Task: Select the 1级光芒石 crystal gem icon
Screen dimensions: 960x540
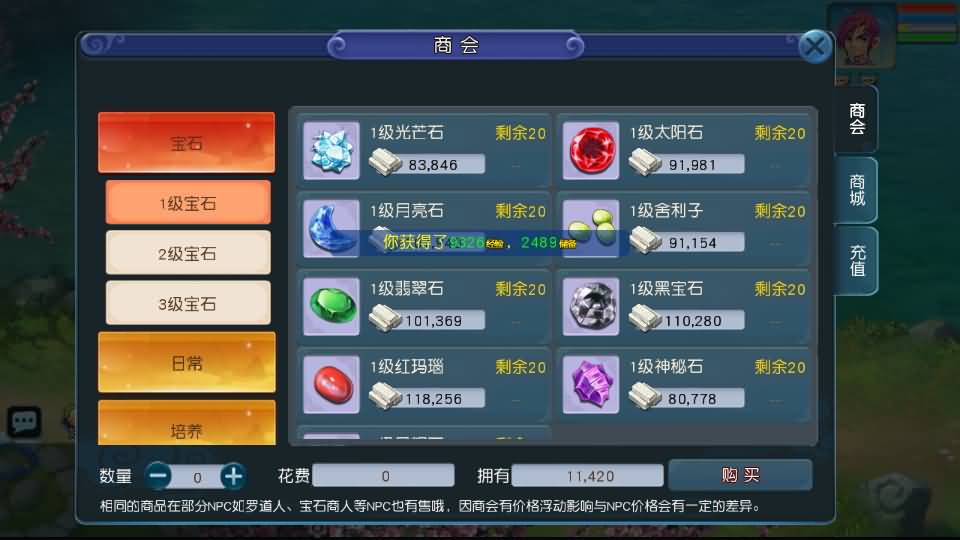Action: point(331,150)
